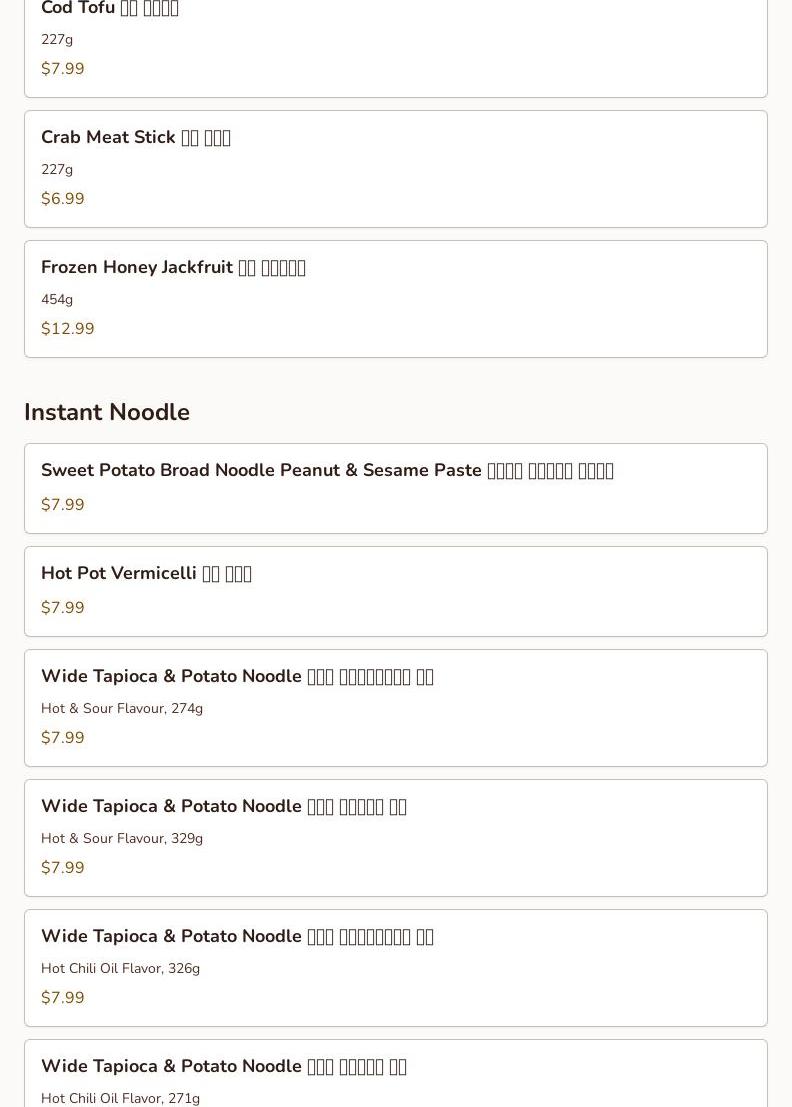Click the Instant Noodle section heading
This screenshot has height=1107, width=792.
107,412
